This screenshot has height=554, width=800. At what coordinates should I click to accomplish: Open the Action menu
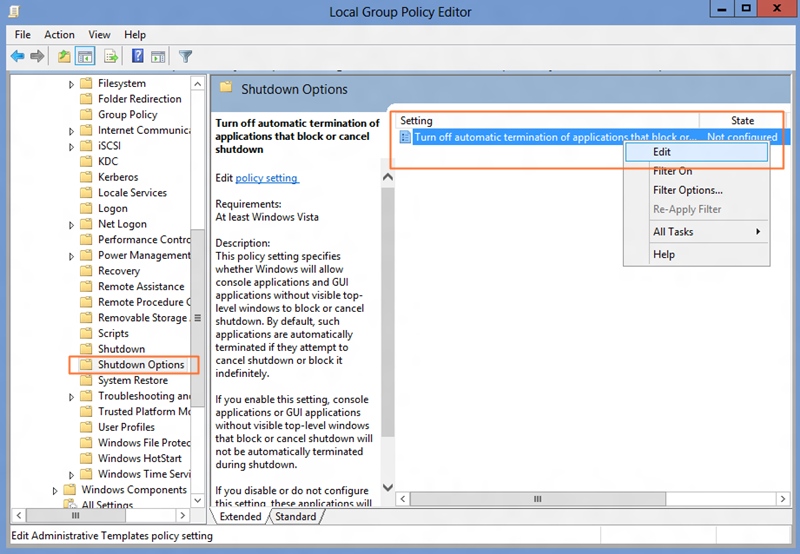(59, 35)
